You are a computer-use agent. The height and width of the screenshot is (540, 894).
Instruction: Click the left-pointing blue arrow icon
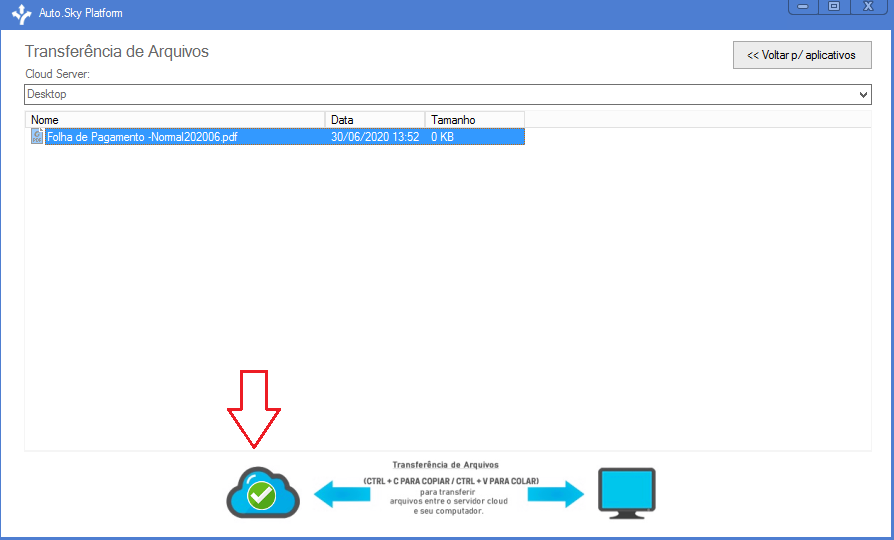click(x=342, y=494)
